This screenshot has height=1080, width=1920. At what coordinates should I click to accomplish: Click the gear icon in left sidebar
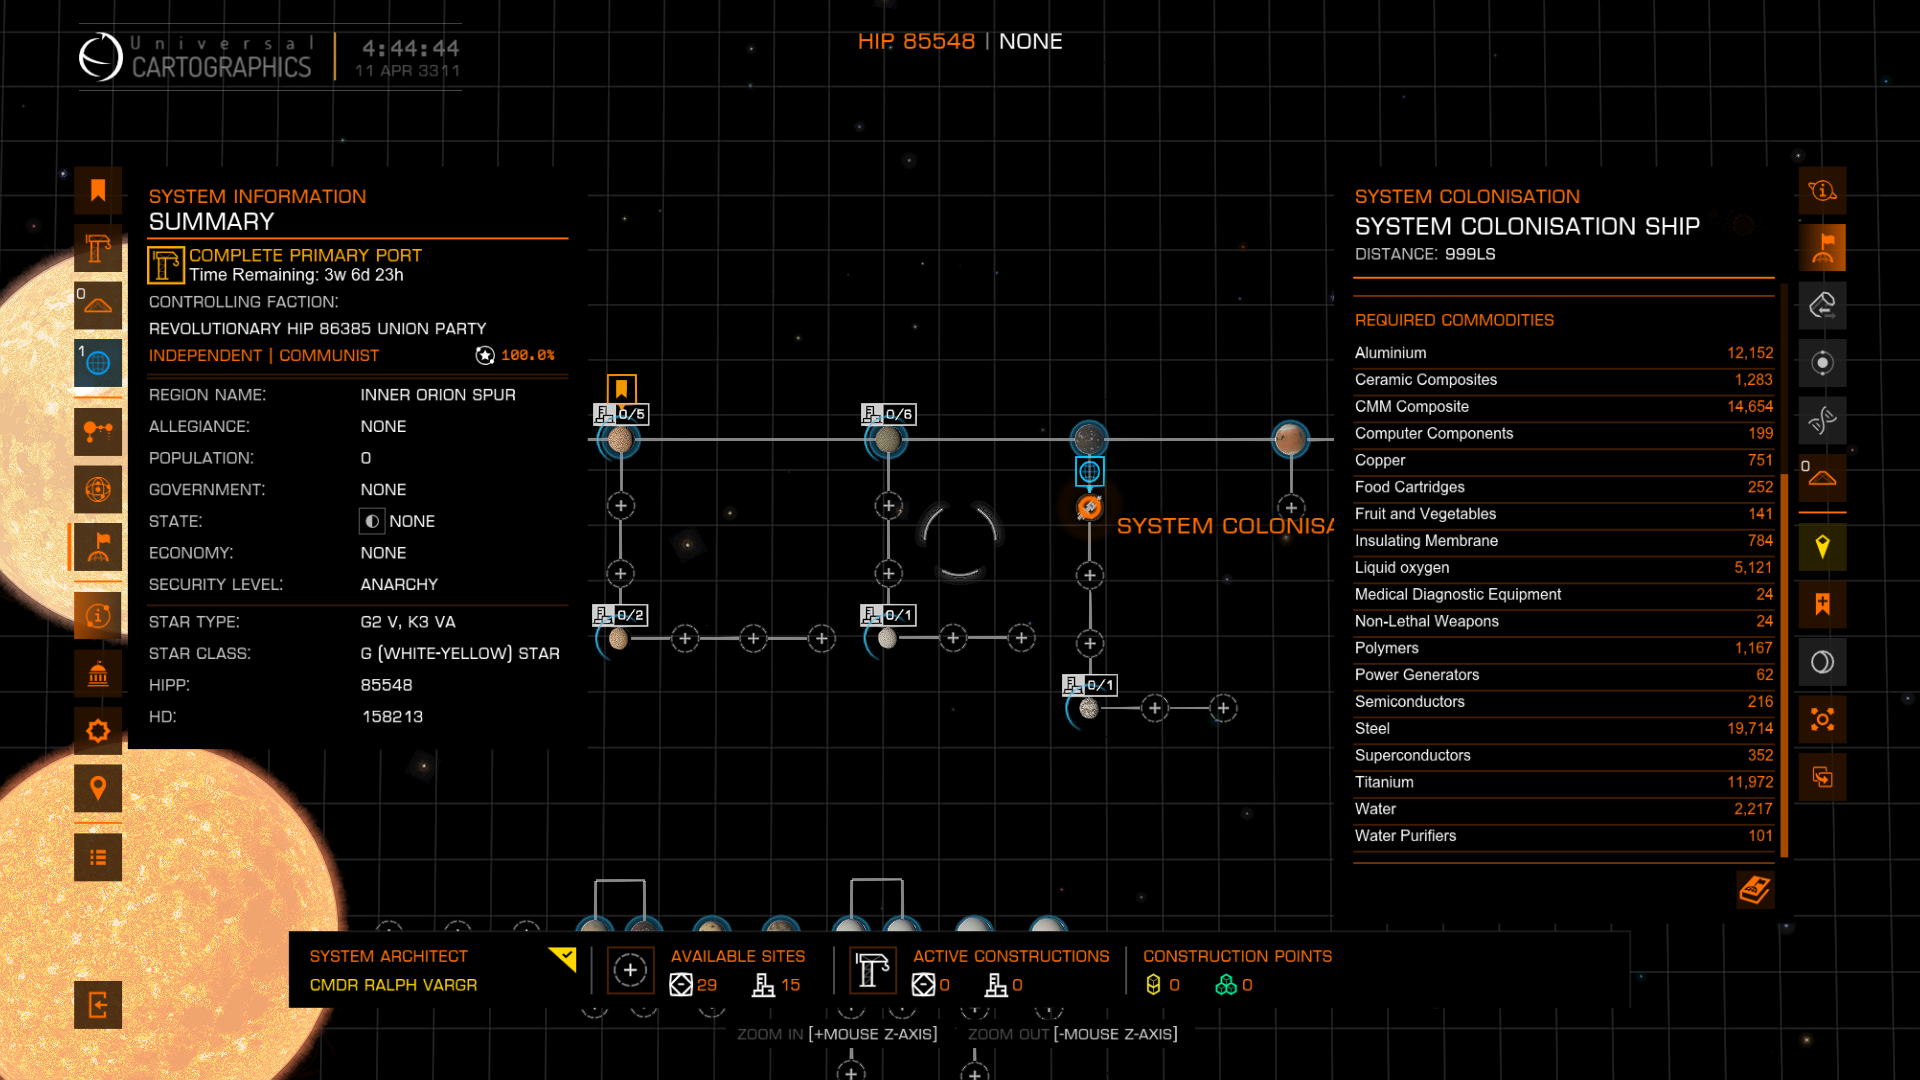pos(98,731)
